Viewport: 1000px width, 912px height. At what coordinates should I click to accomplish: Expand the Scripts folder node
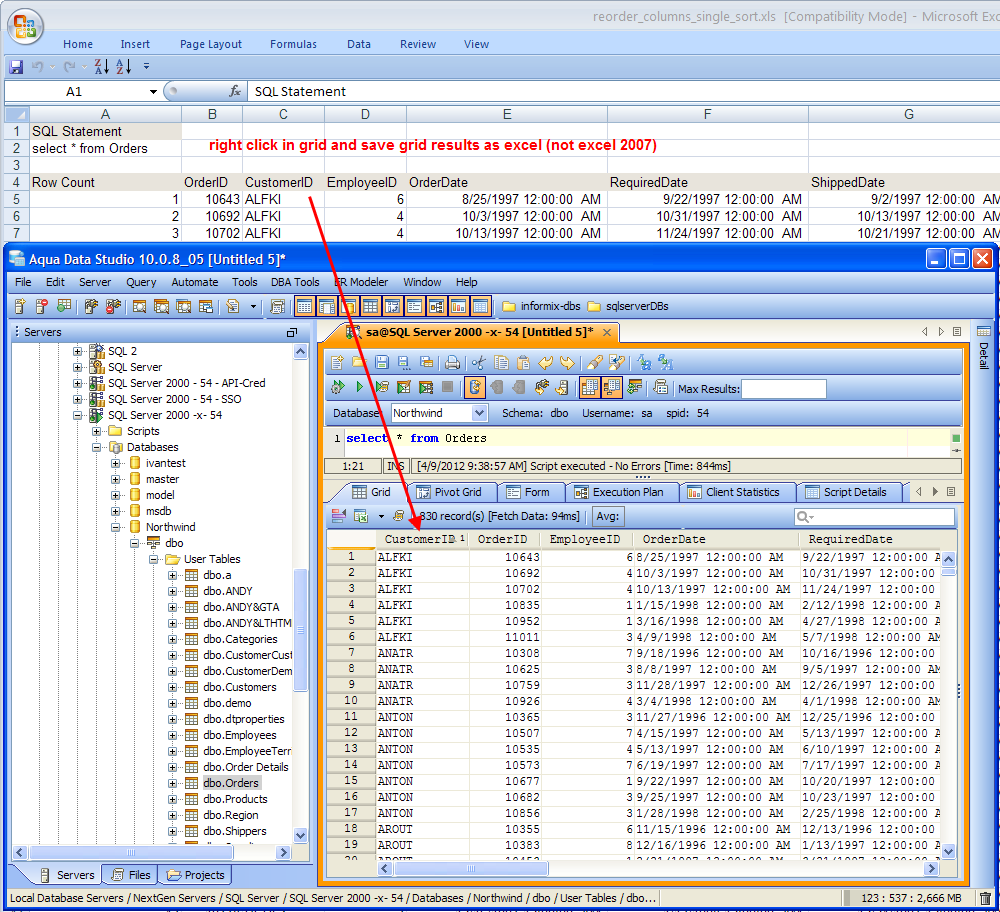(96, 431)
